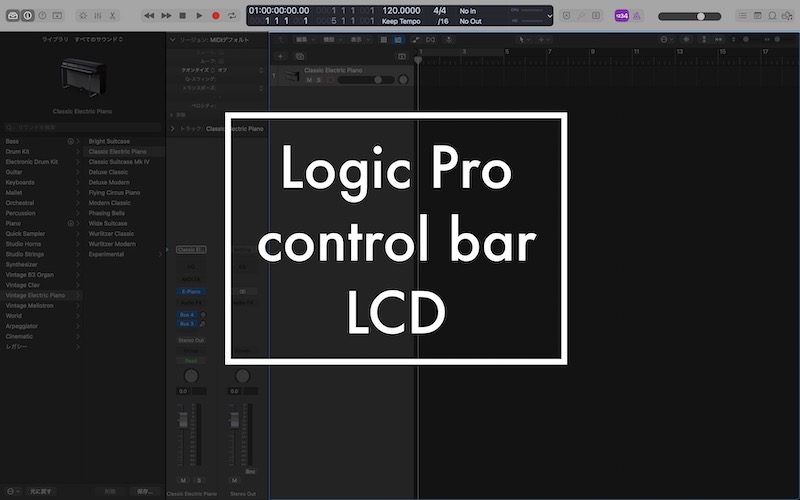Screen dimensions: 800x500
Task: Click the Play transport button
Action: (x=199, y=16)
